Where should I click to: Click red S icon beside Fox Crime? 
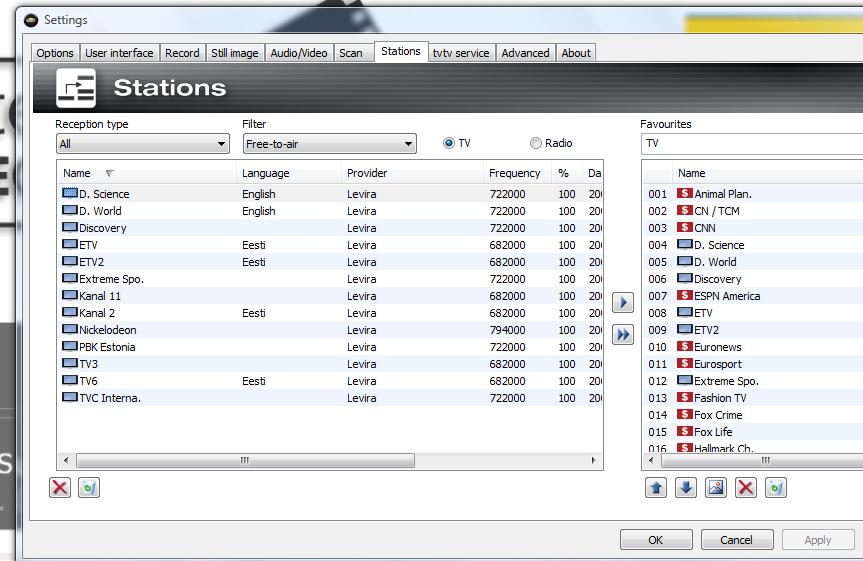click(685, 415)
